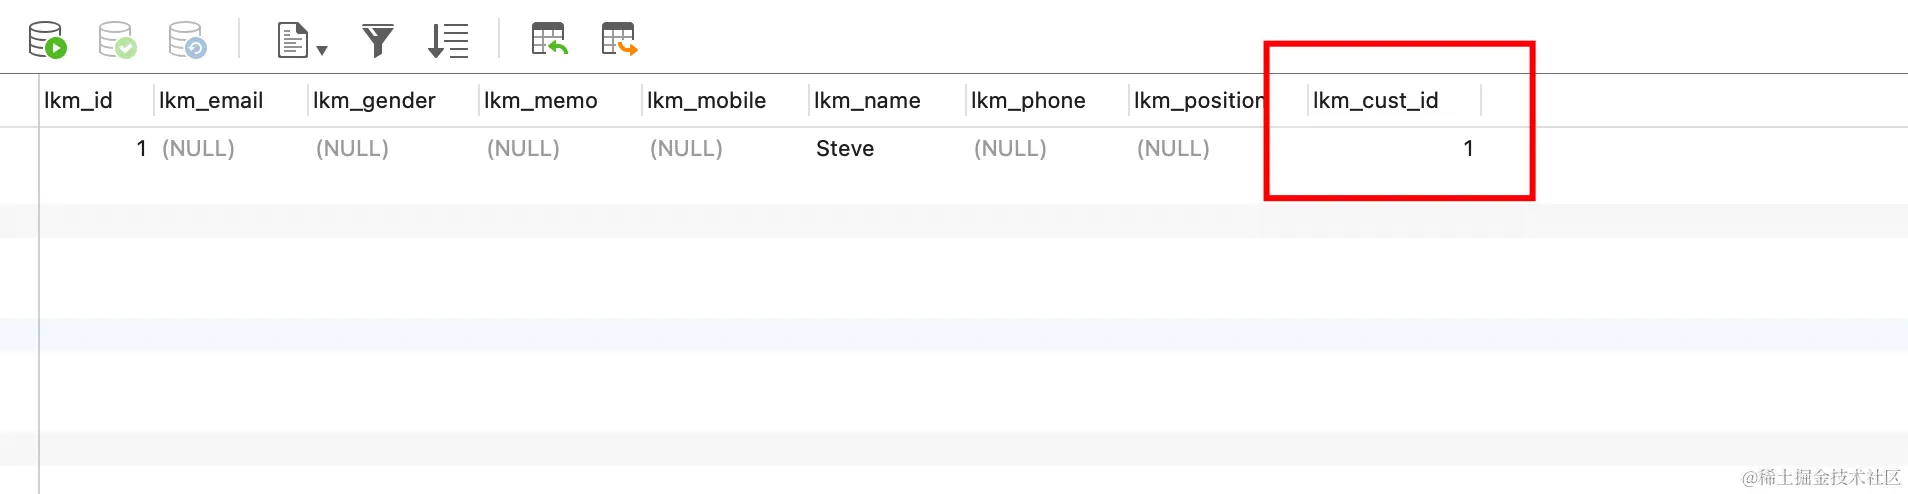Viewport: 1908px width, 494px height.
Task: Open the filter funnel tool
Action: pyautogui.click(x=378, y=41)
